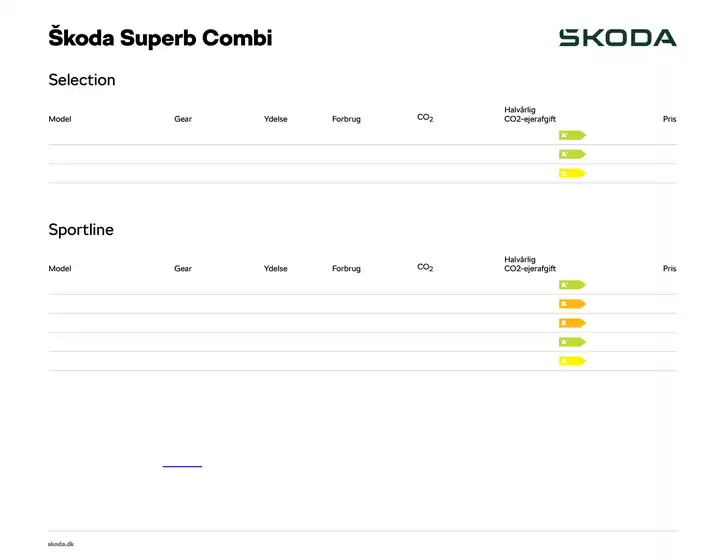Click the Ydelse column header in the Selection table
The height and width of the screenshot is (560, 725).
pyautogui.click(x=276, y=119)
